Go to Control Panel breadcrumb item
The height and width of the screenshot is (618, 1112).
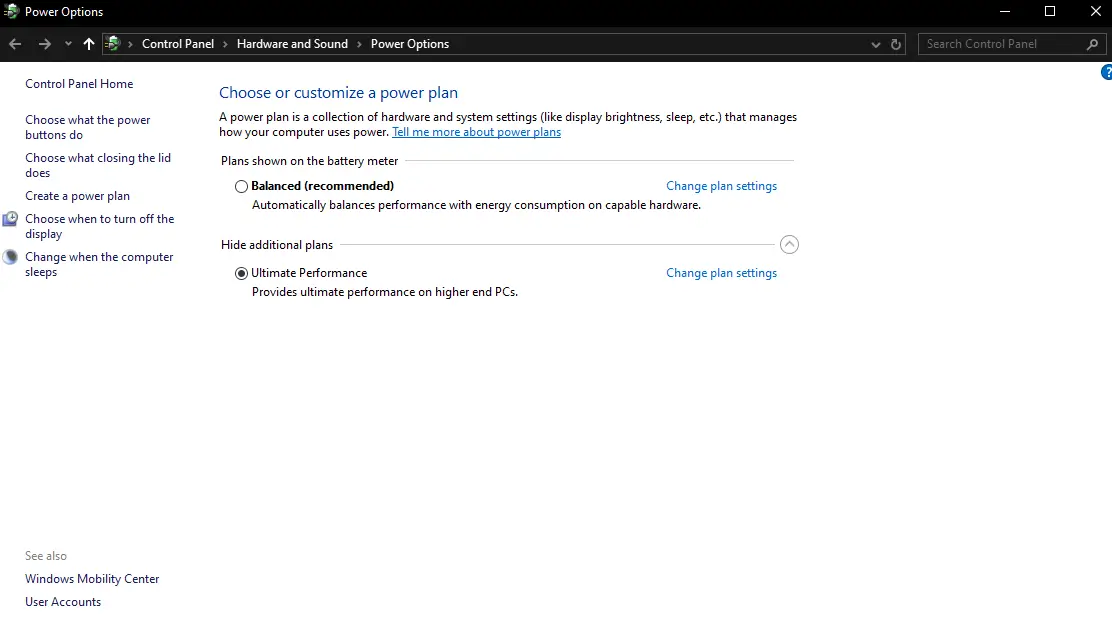[x=178, y=44]
